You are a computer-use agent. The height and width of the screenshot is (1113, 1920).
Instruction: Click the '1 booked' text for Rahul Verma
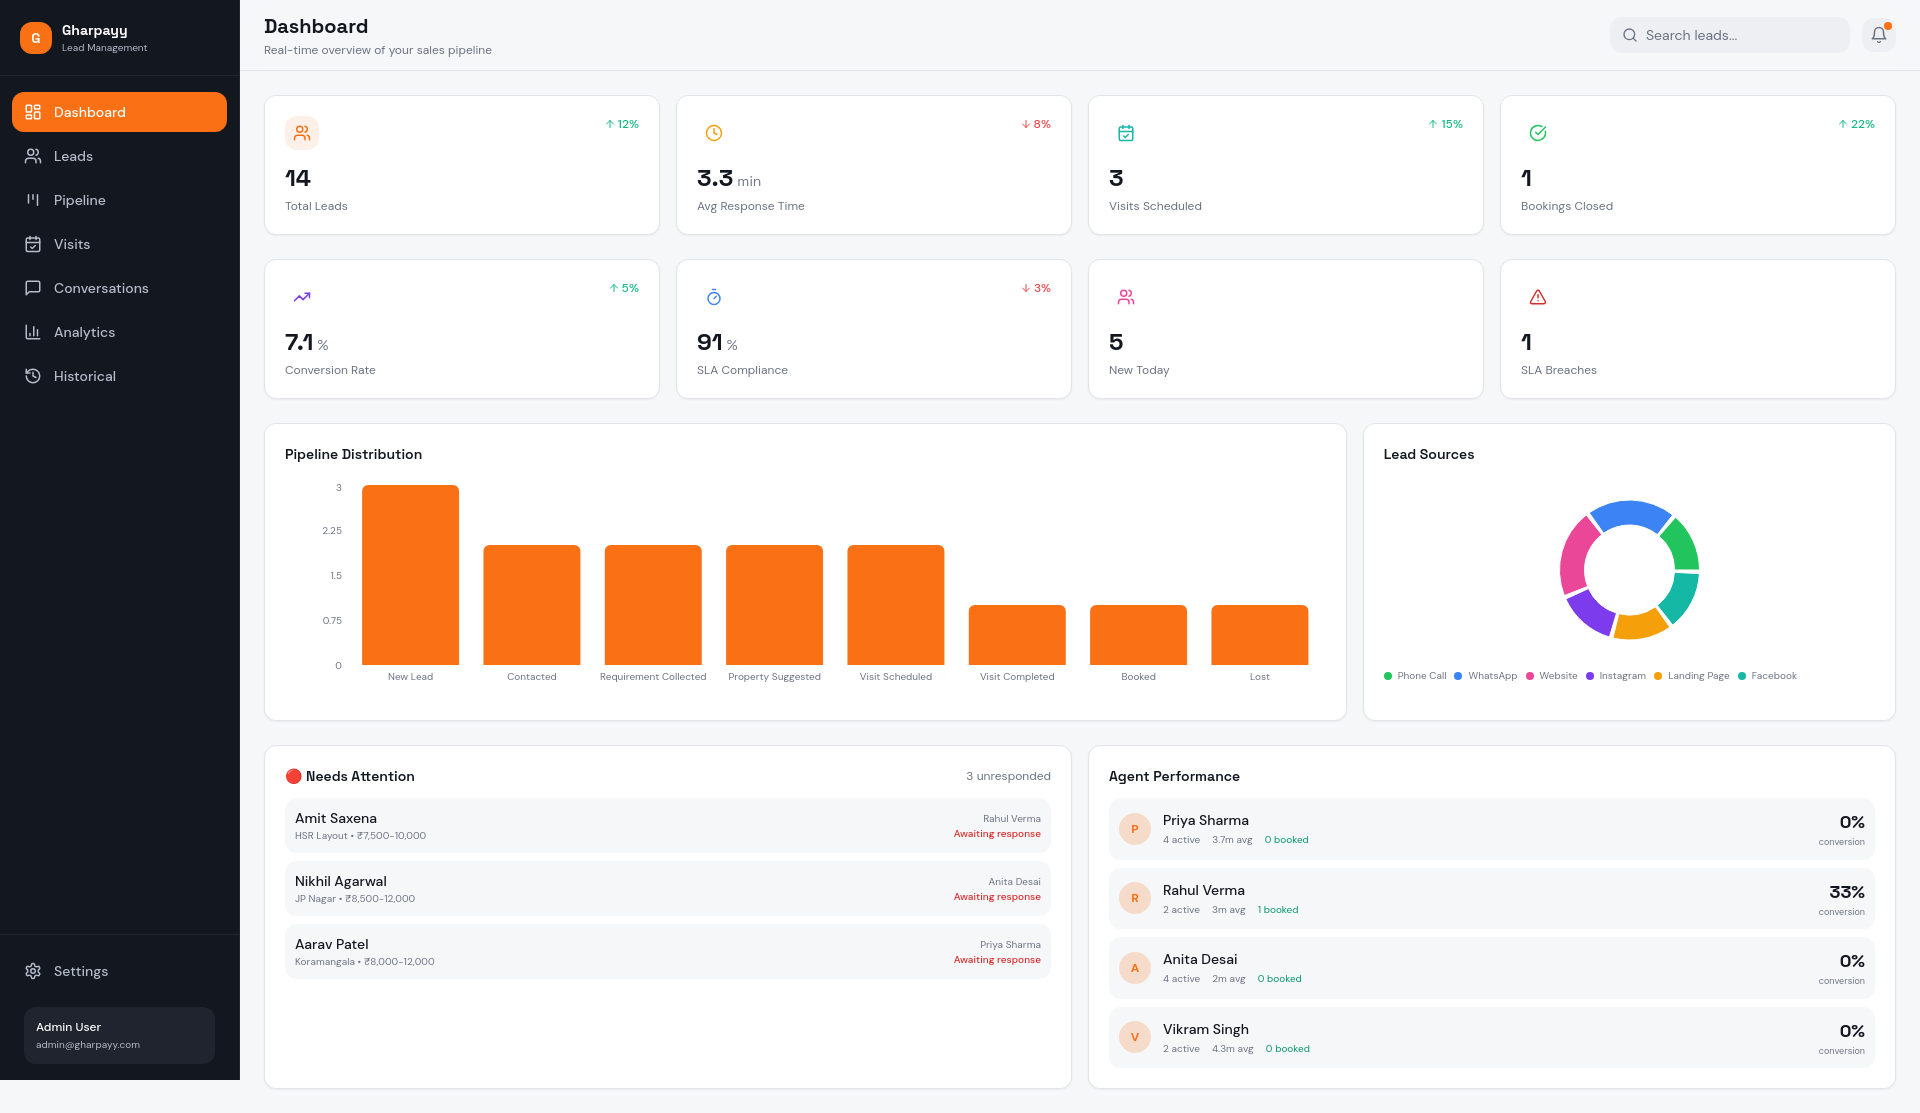click(x=1278, y=910)
